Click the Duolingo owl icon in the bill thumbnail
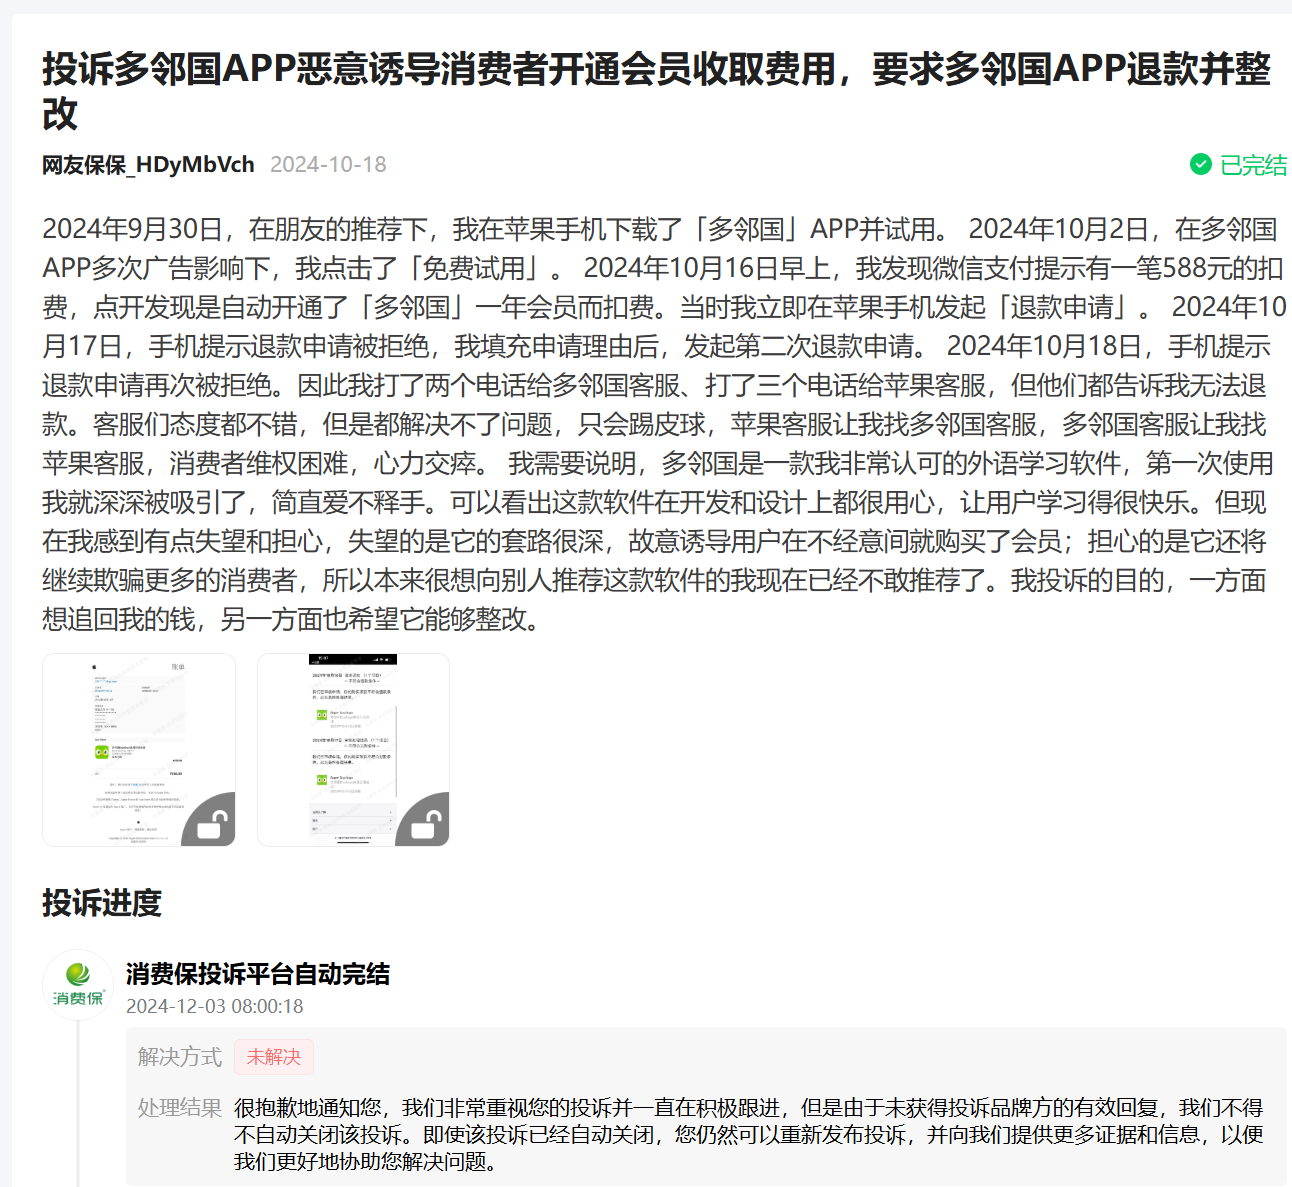This screenshot has width=1292, height=1187. [101, 752]
